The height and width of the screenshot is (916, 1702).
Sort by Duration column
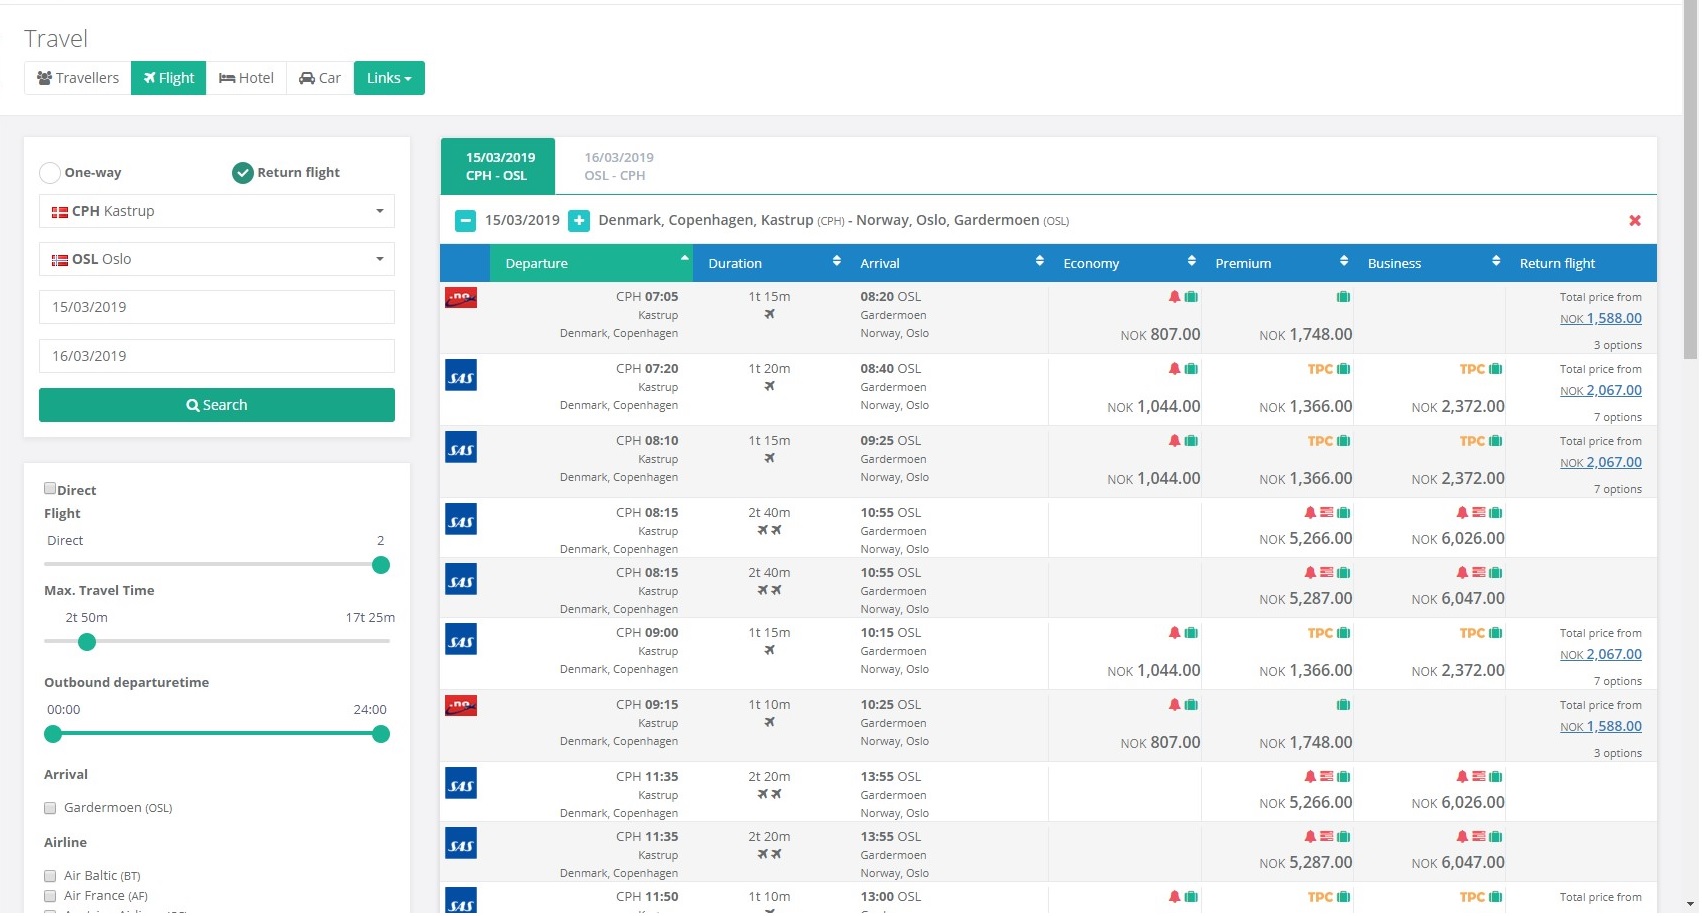pos(769,263)
